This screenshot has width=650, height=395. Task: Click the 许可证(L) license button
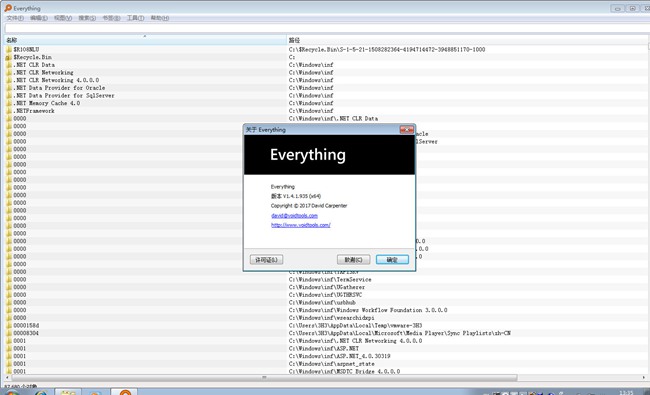coord(267,260)
